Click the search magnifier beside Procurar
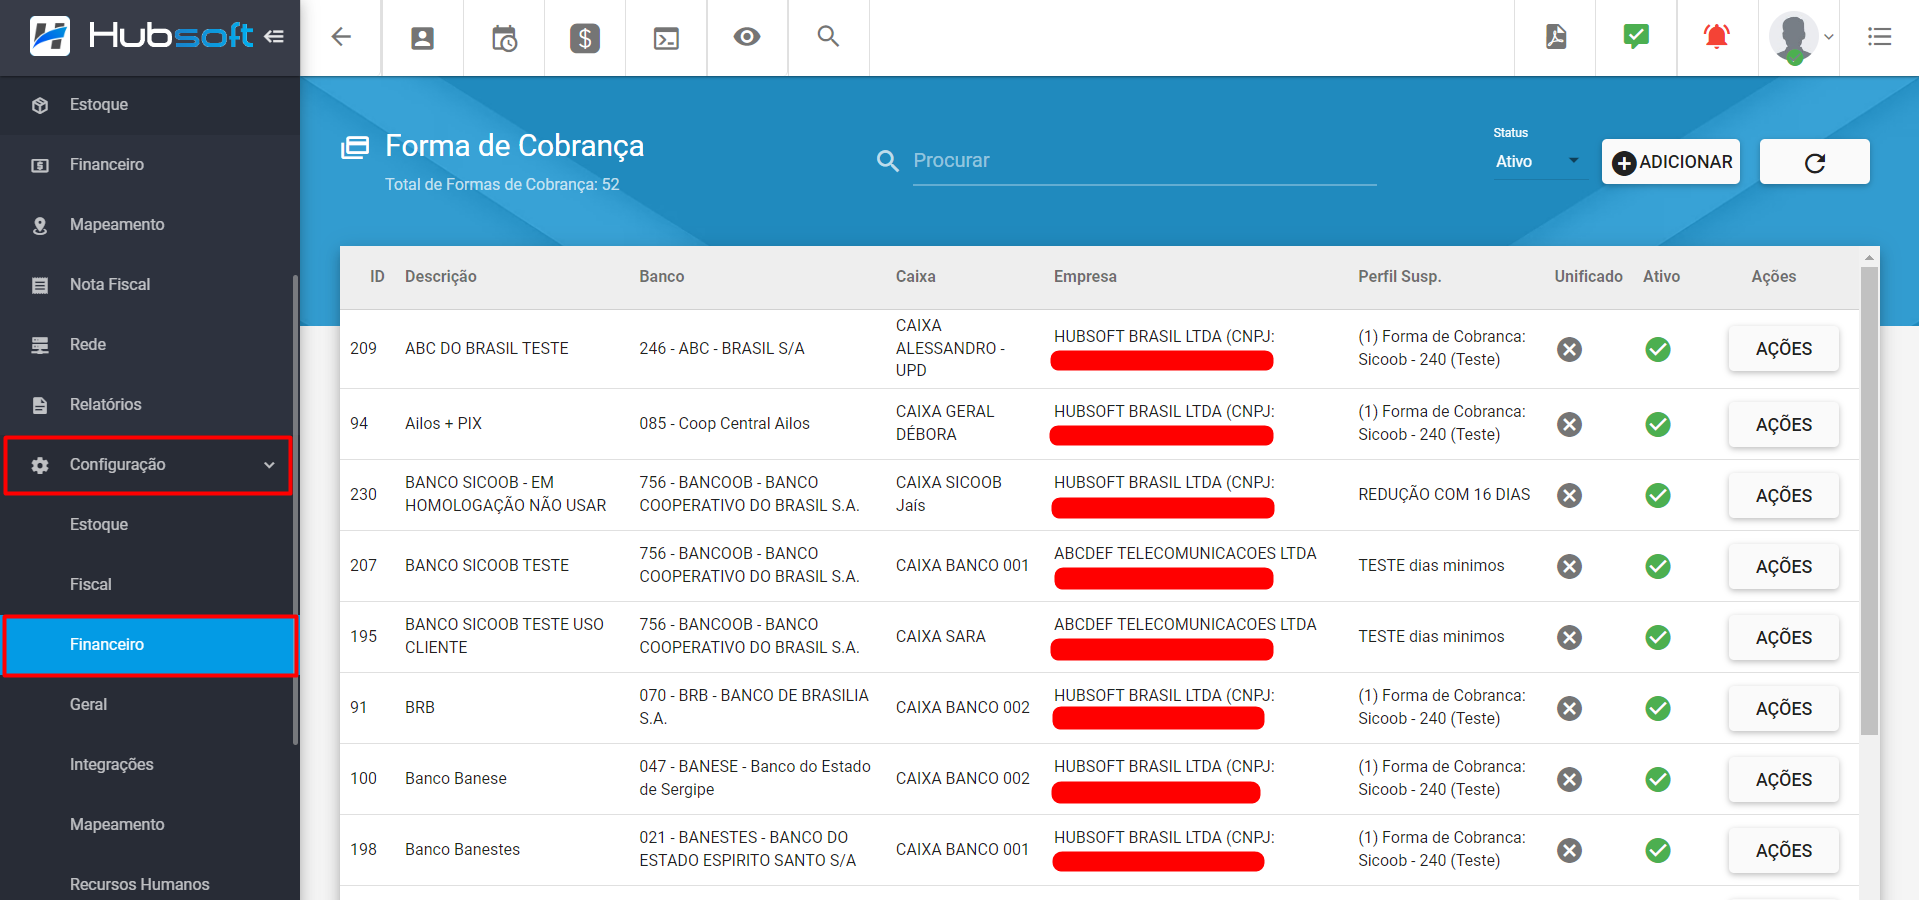Image resolution: width=1919 pixels, height=900 pixels. pyautogui.click(x=887, y=160)
